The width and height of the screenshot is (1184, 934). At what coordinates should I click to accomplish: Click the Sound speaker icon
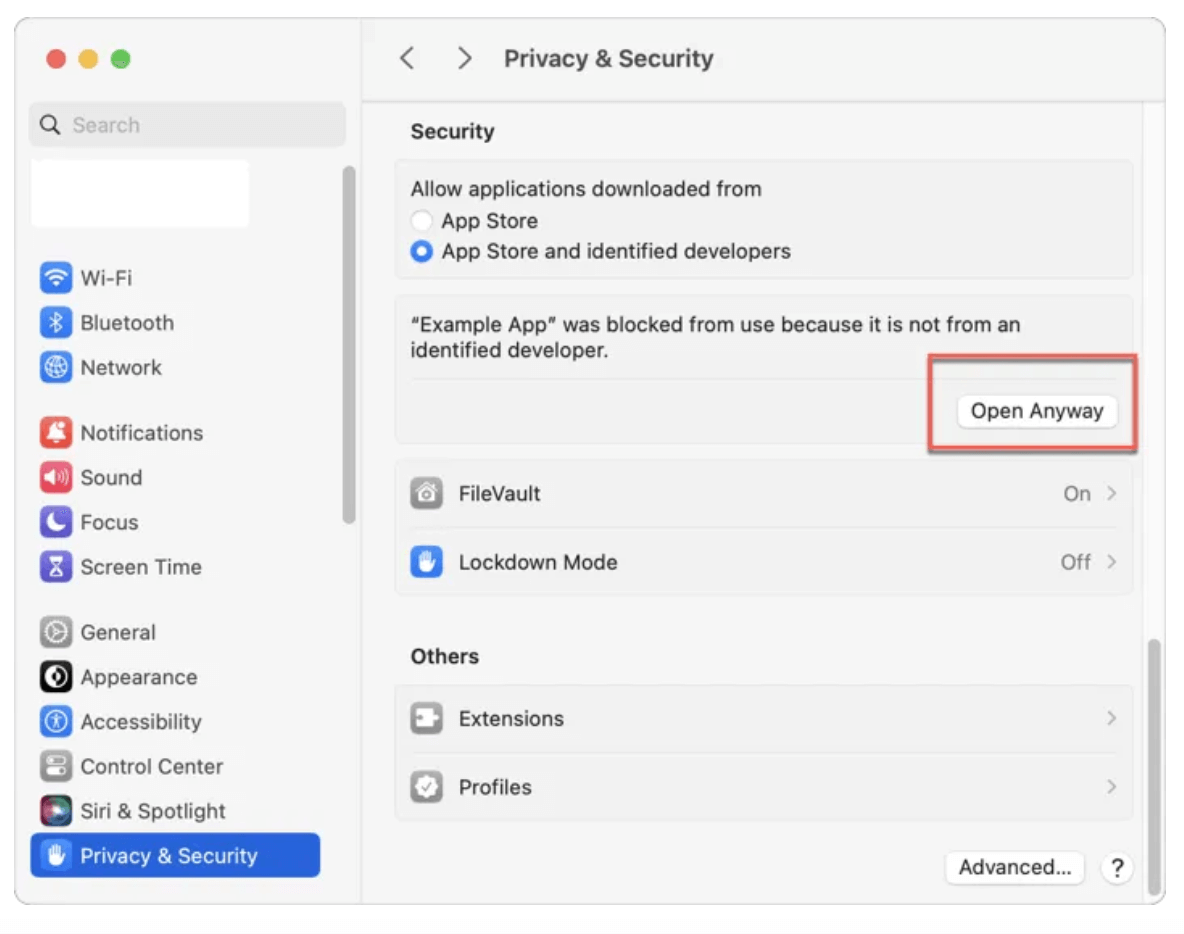56,478
